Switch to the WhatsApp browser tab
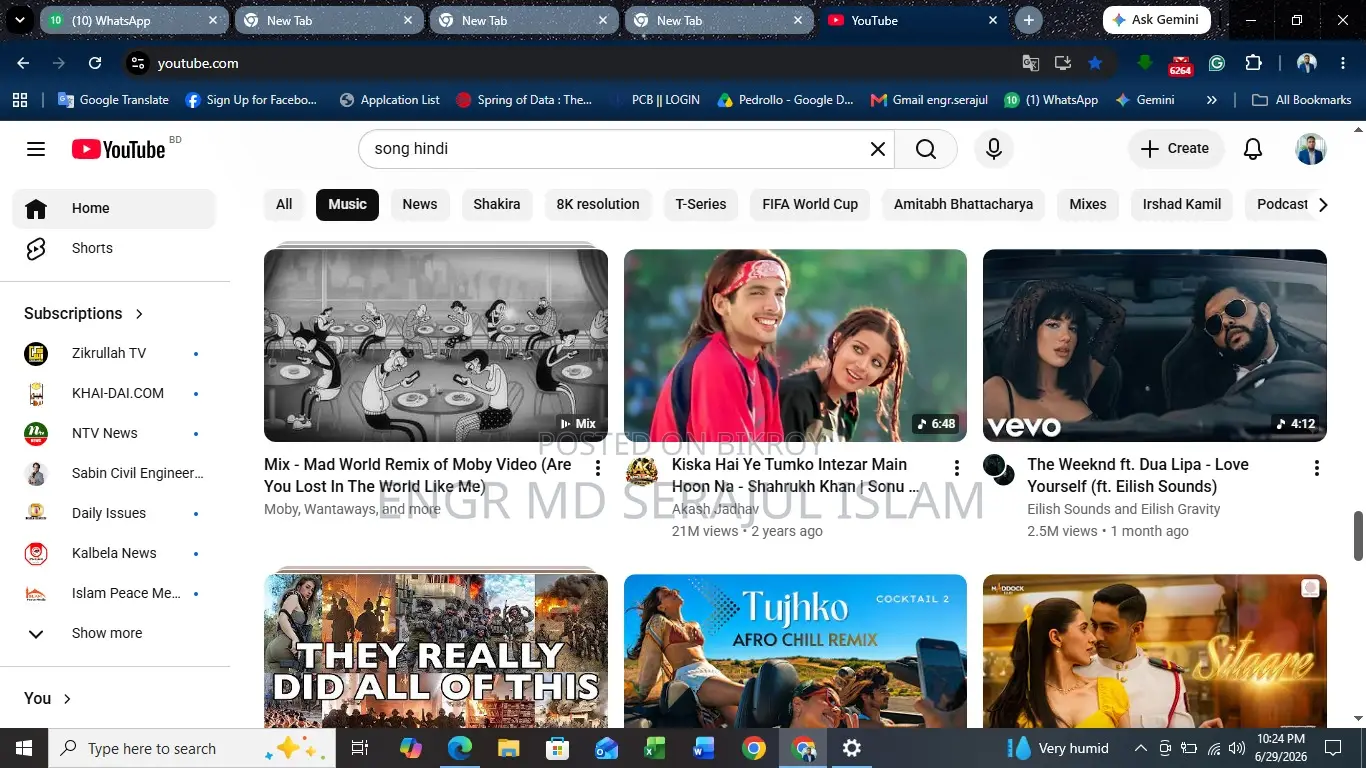 click(134, 20)
